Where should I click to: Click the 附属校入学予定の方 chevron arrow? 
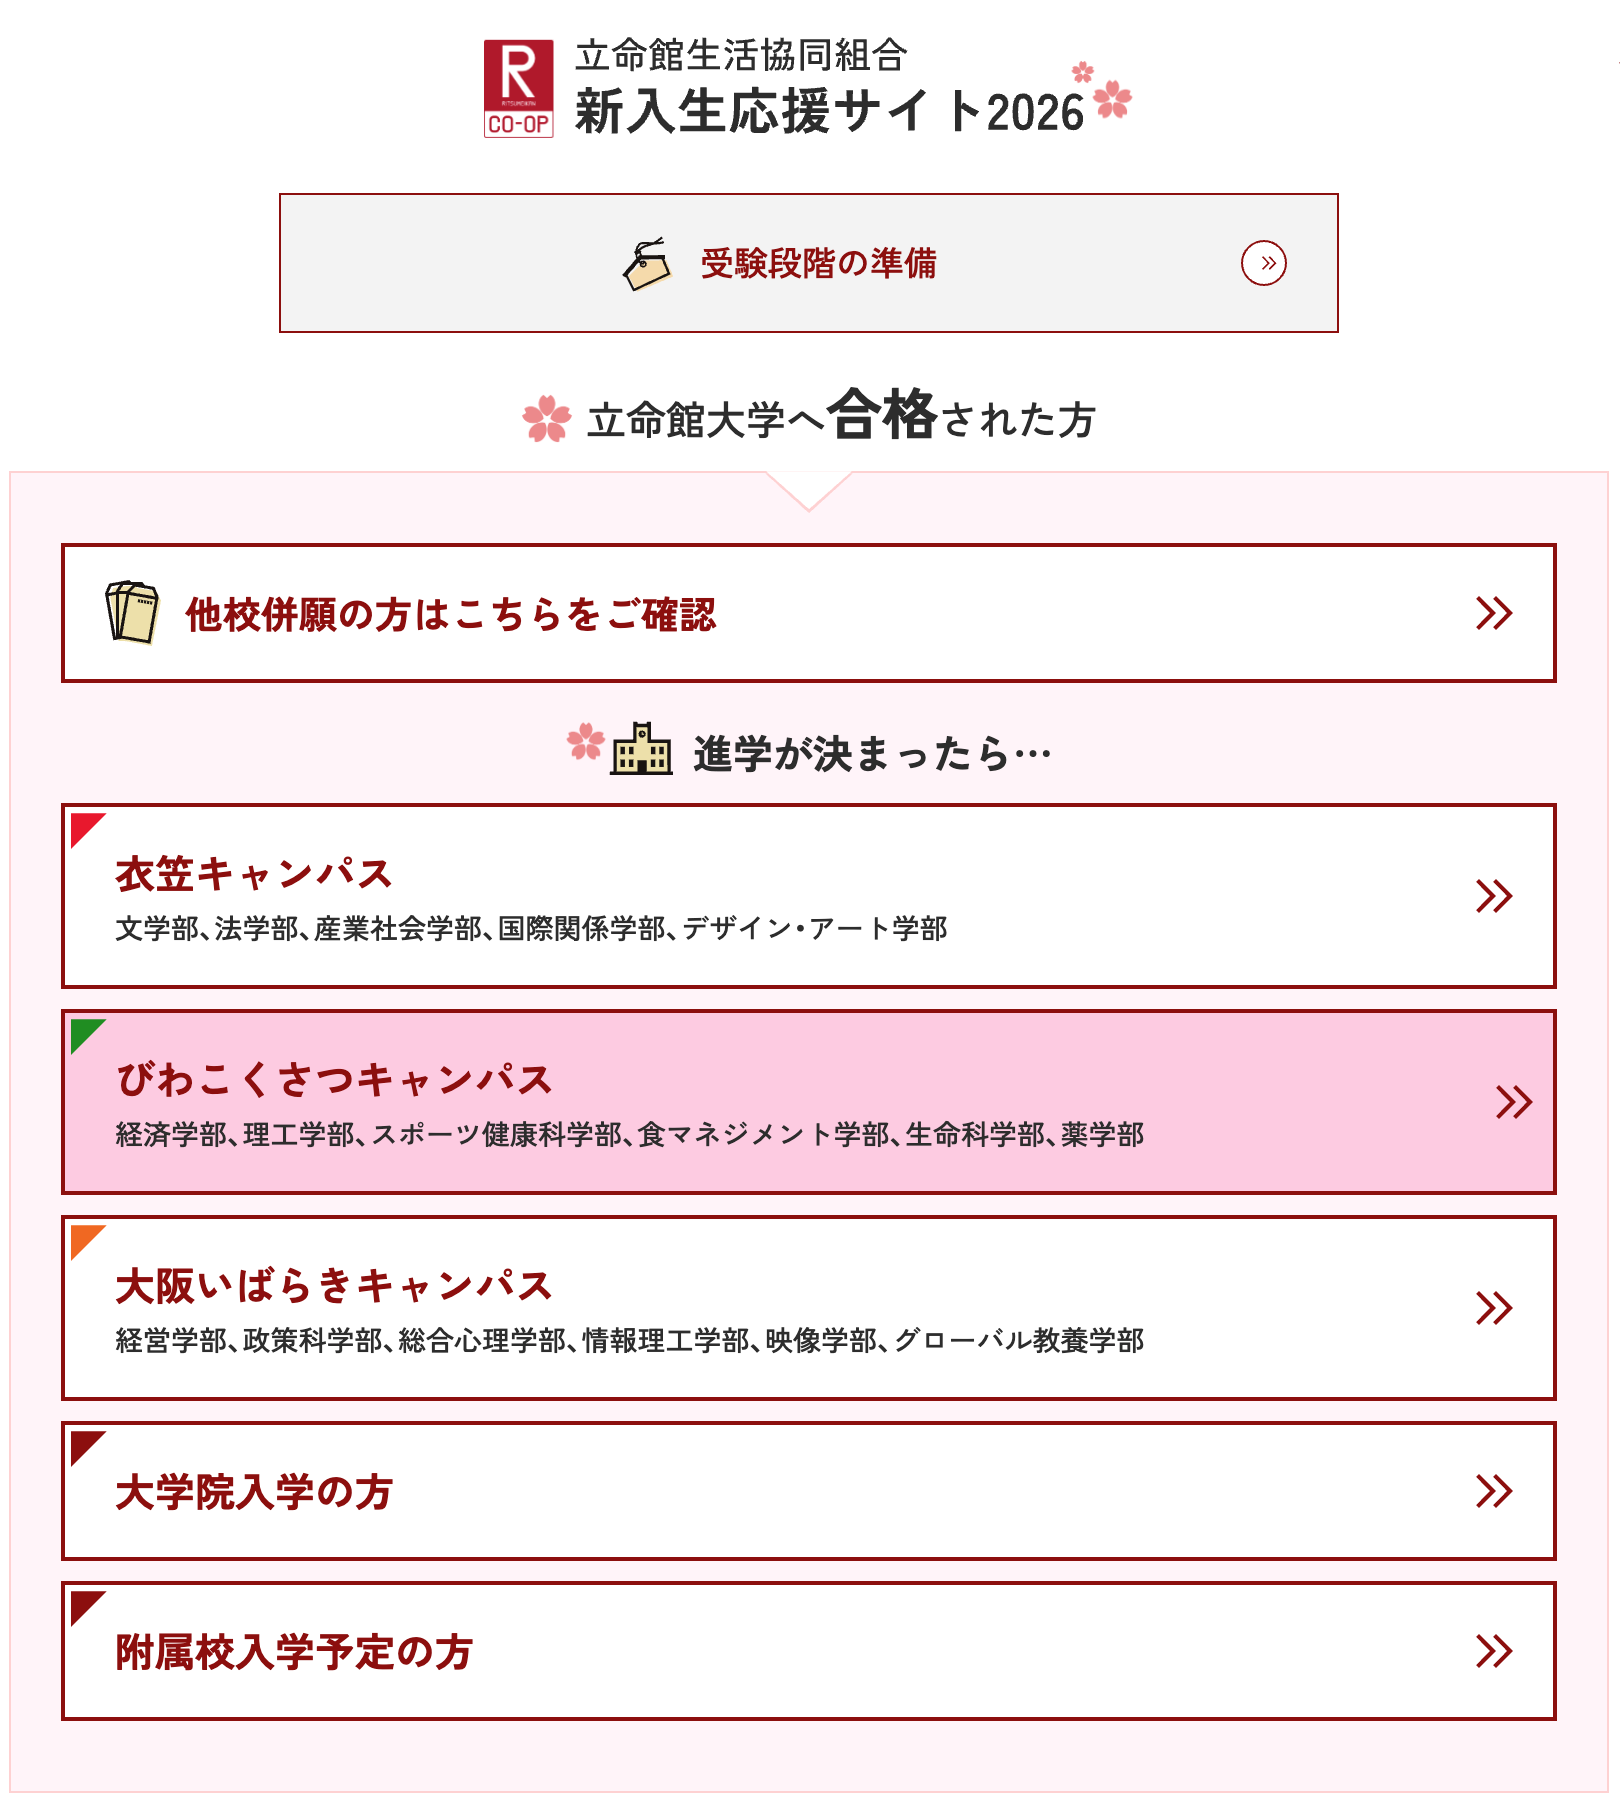pos(1493,1651)
